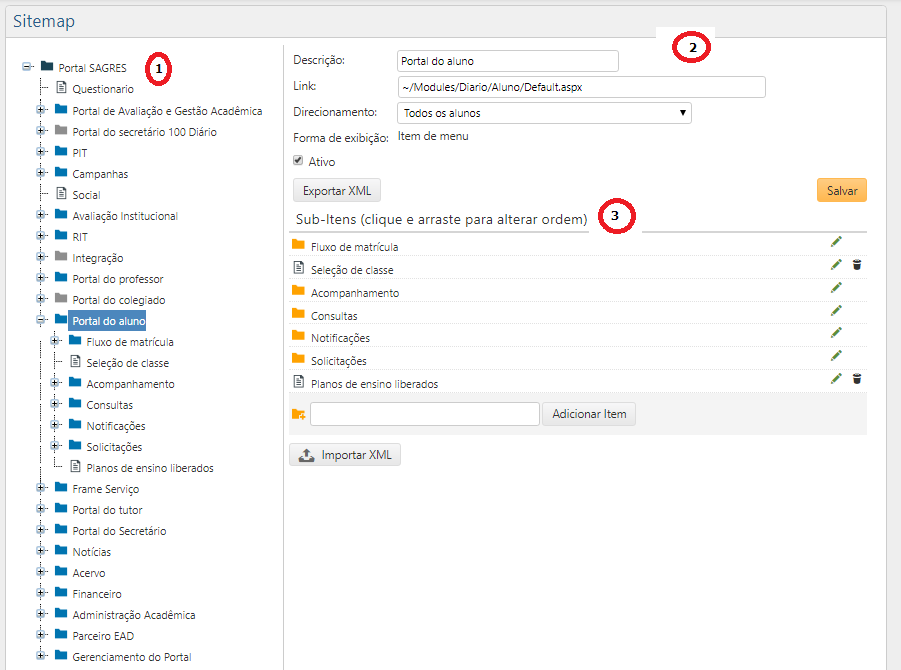The image size is (901, 670).
Task: Click the Importar XML button
Action: pyautogui.click(x=344, y=454)
